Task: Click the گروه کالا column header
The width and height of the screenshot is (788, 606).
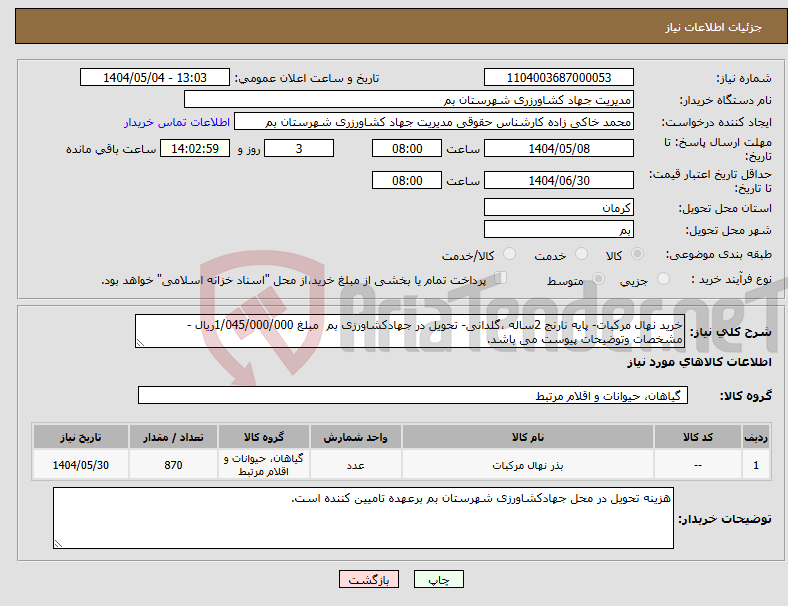Action: pyautogui.click(x=264, y=437)
